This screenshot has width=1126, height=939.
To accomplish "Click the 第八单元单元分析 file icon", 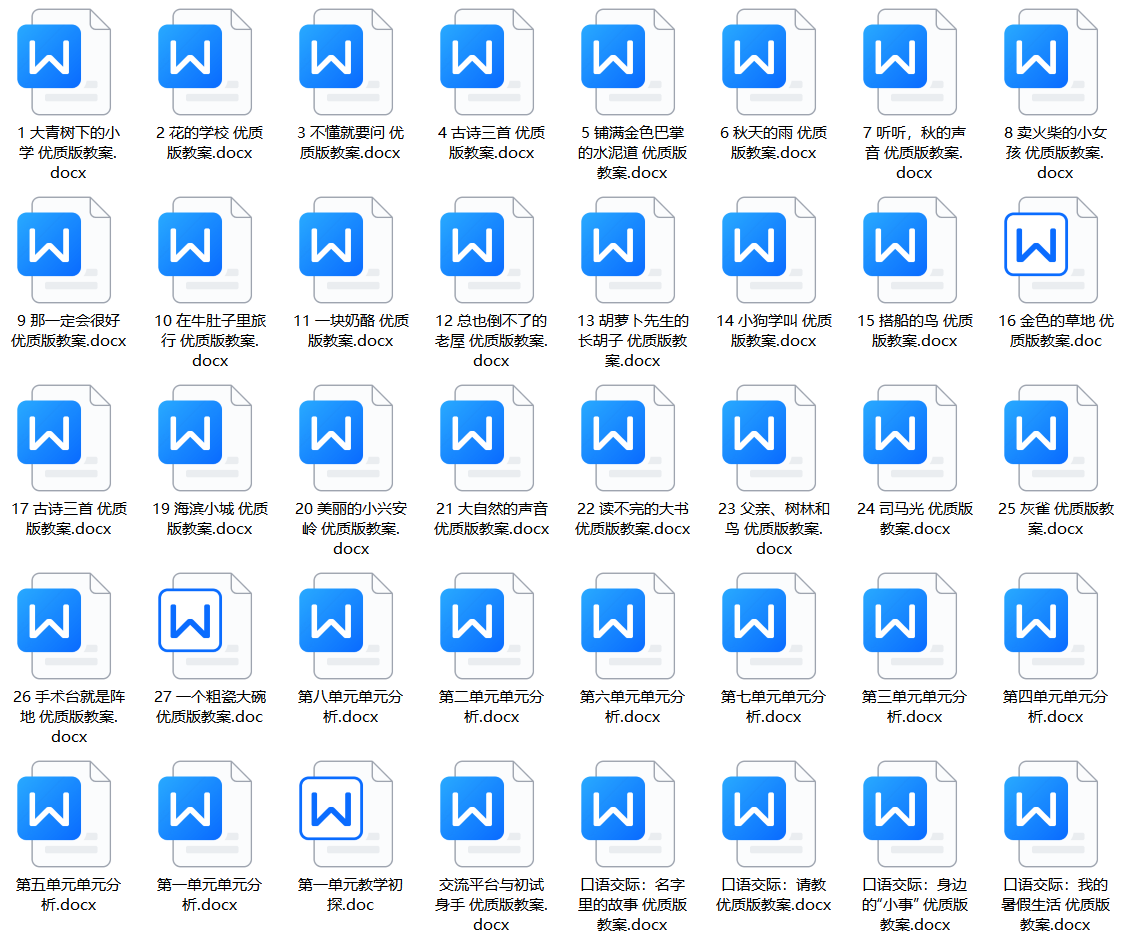I will (346, 626).
